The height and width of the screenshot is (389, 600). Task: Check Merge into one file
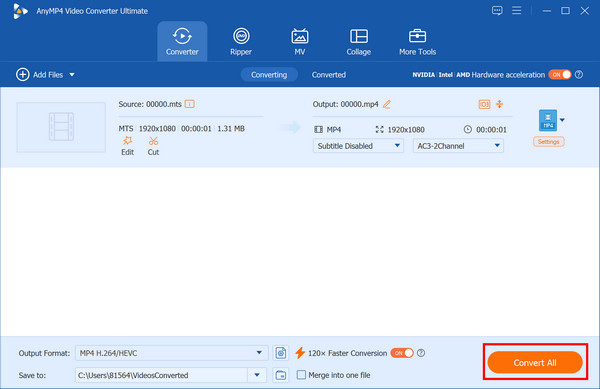[x=302, y=375]
